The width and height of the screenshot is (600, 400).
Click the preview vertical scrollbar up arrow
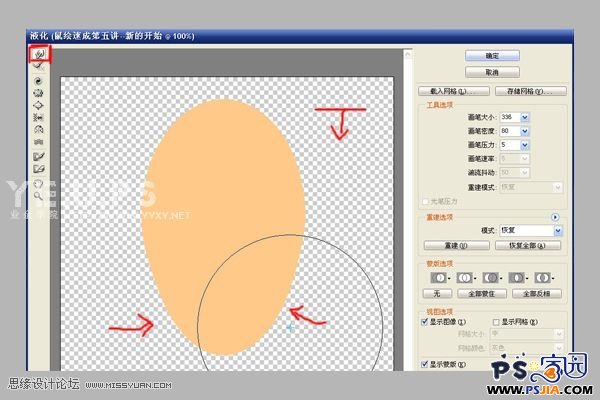[x=408, y=54]
